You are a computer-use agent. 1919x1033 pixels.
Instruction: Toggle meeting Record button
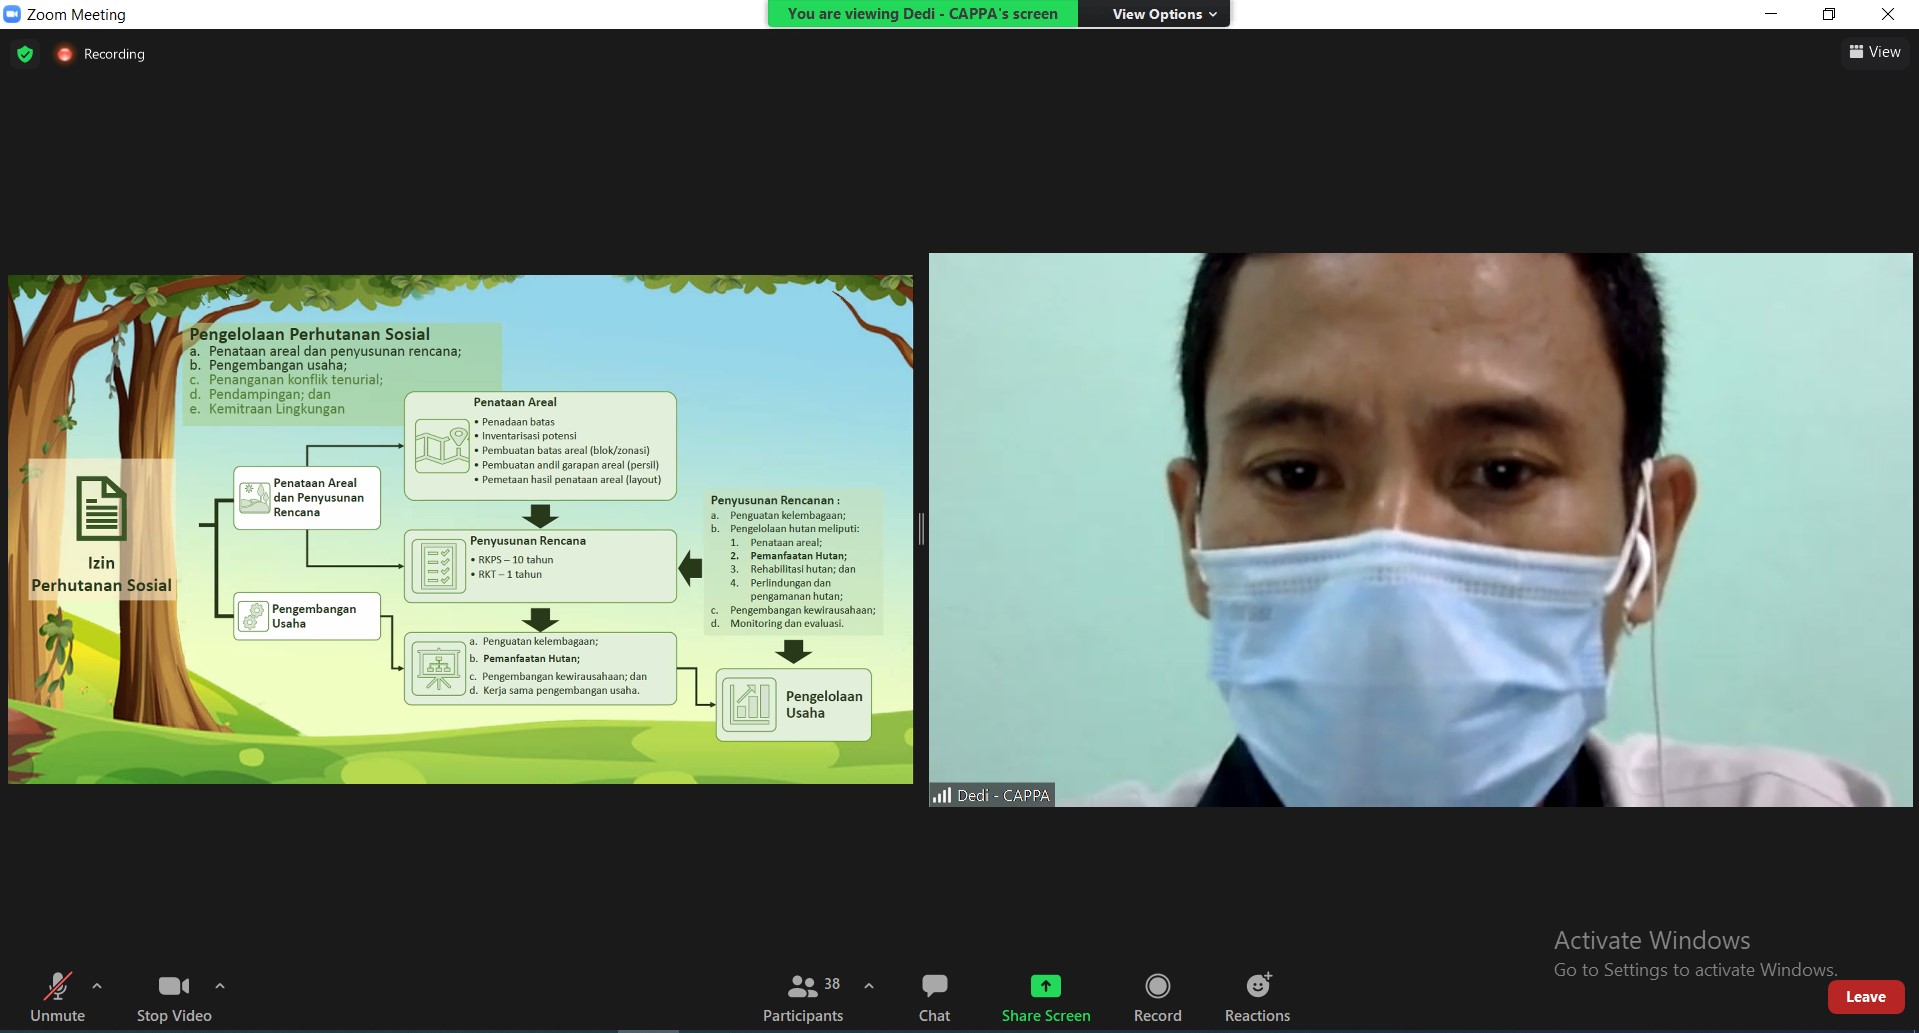[x=1157, y=998]
